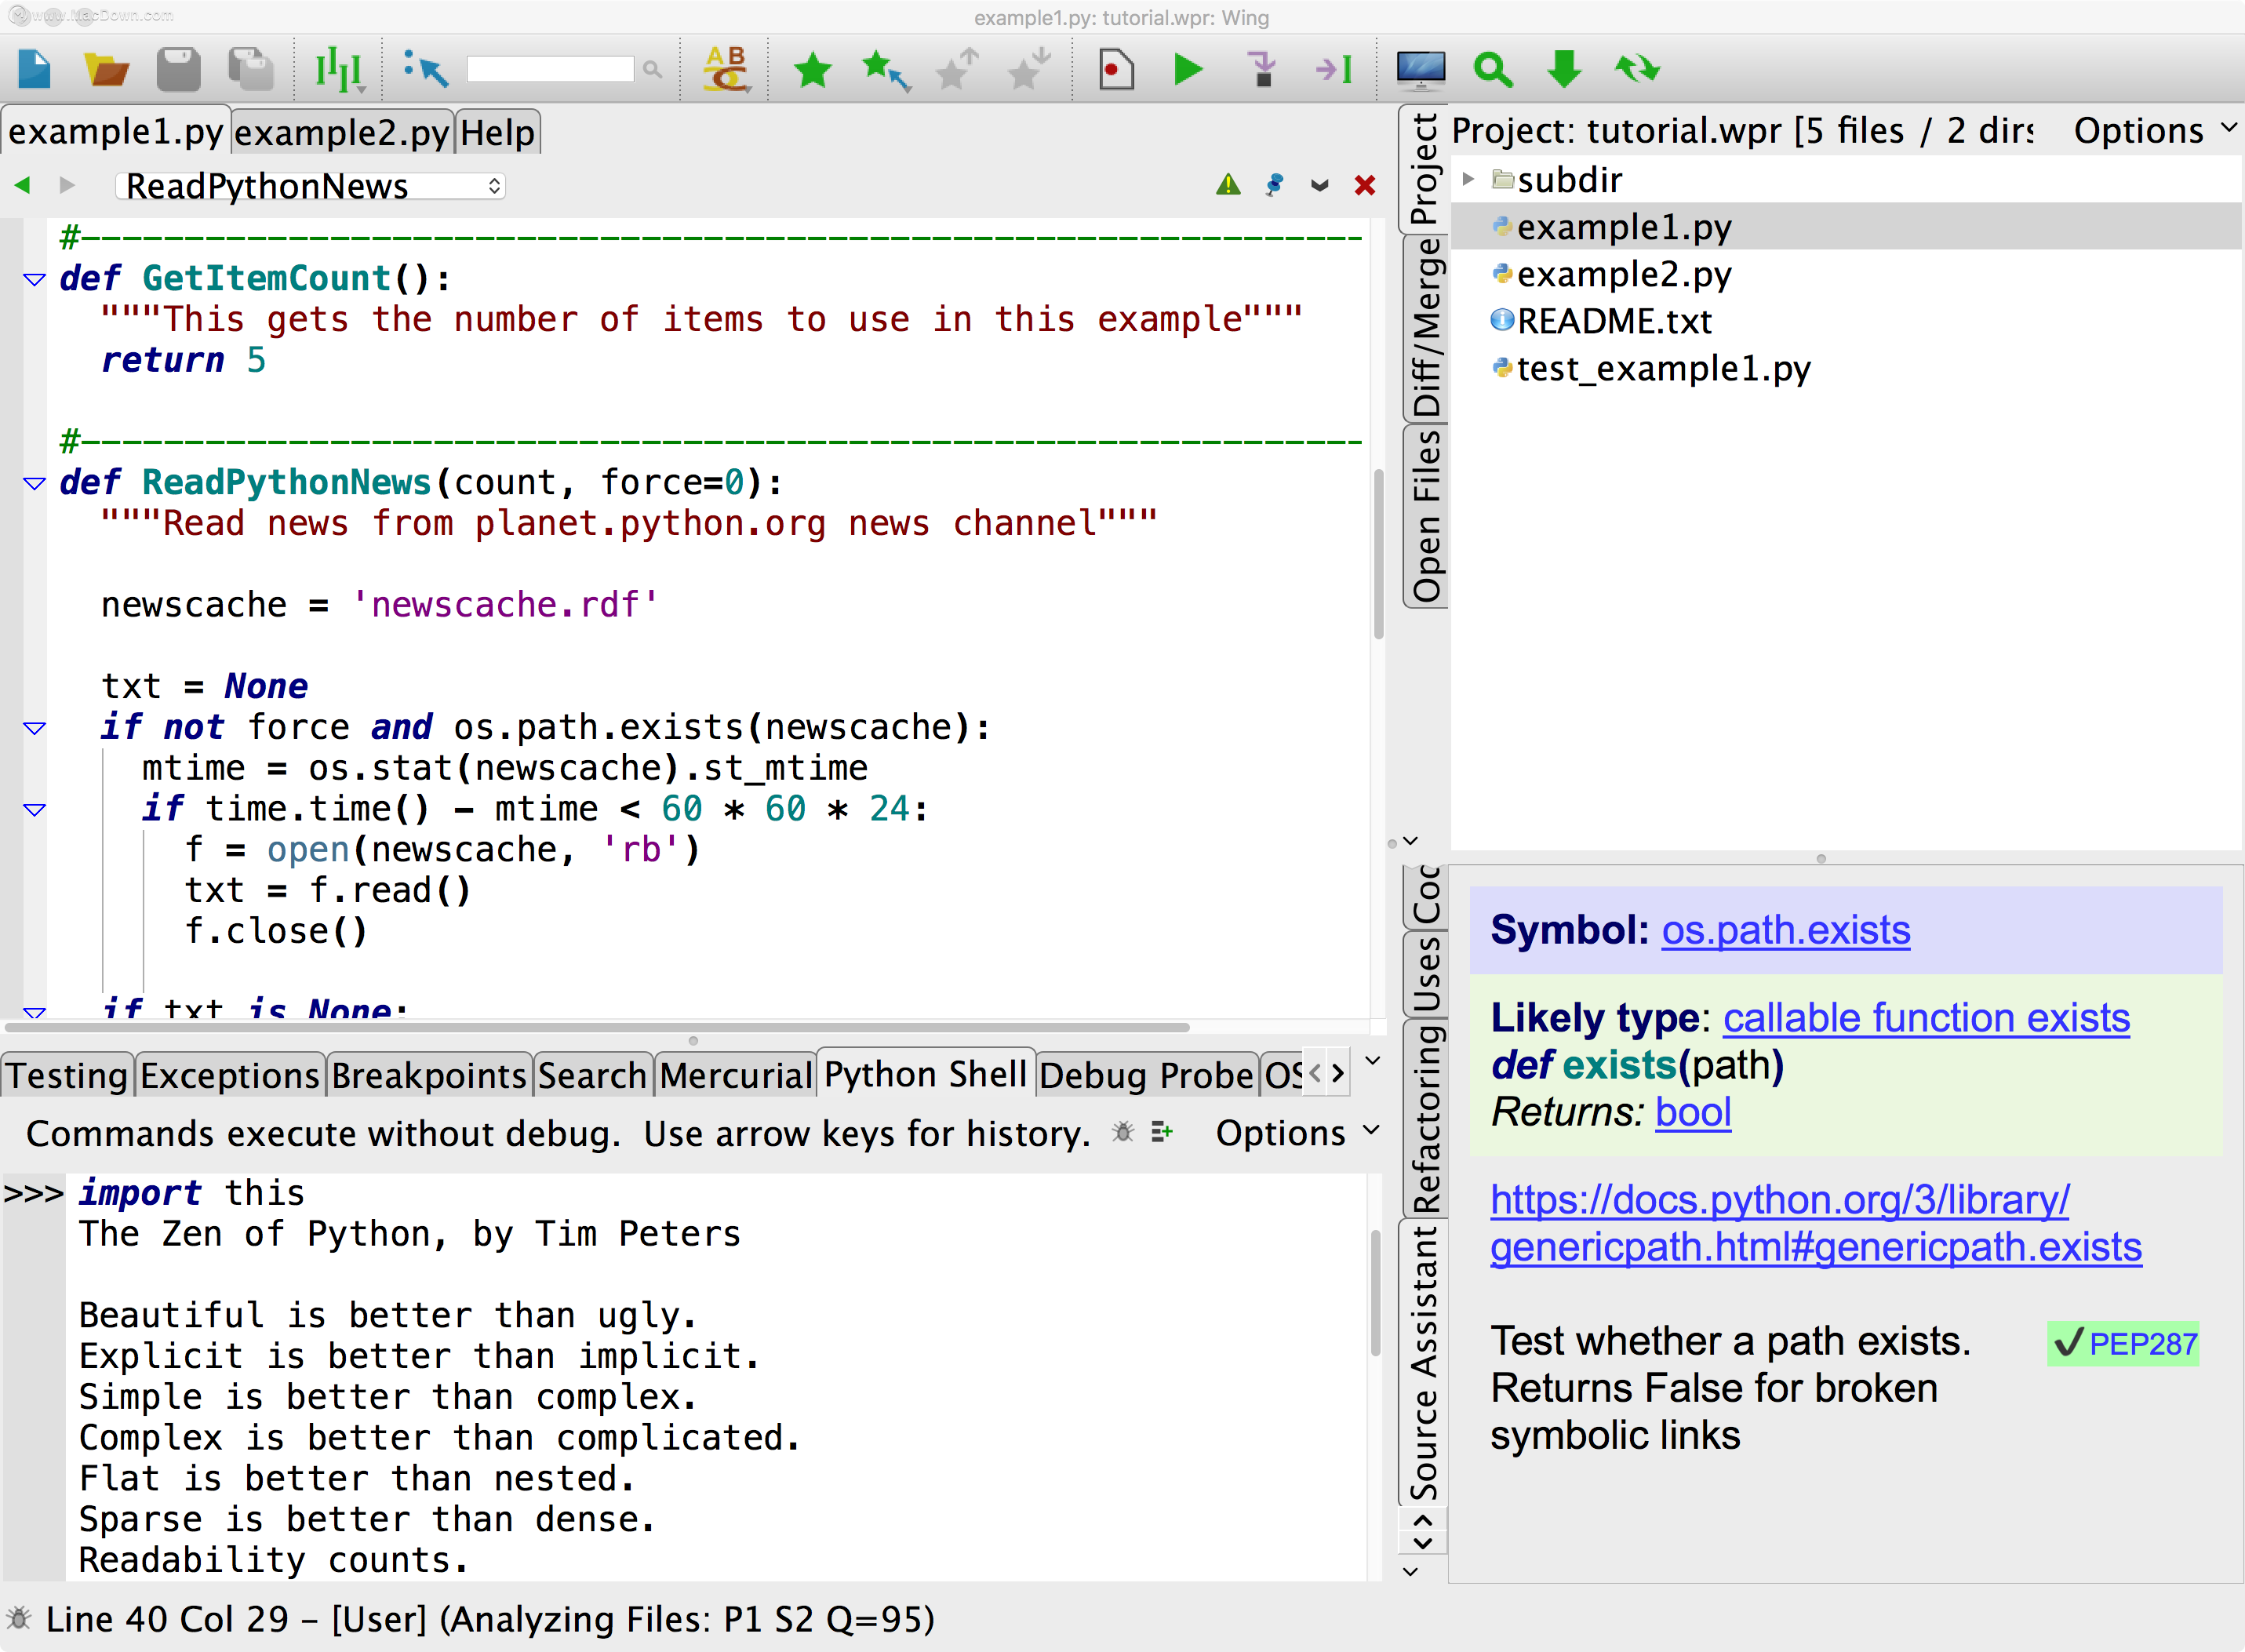
Task: Go back with the green left arrow
Action: pos(23,185)
